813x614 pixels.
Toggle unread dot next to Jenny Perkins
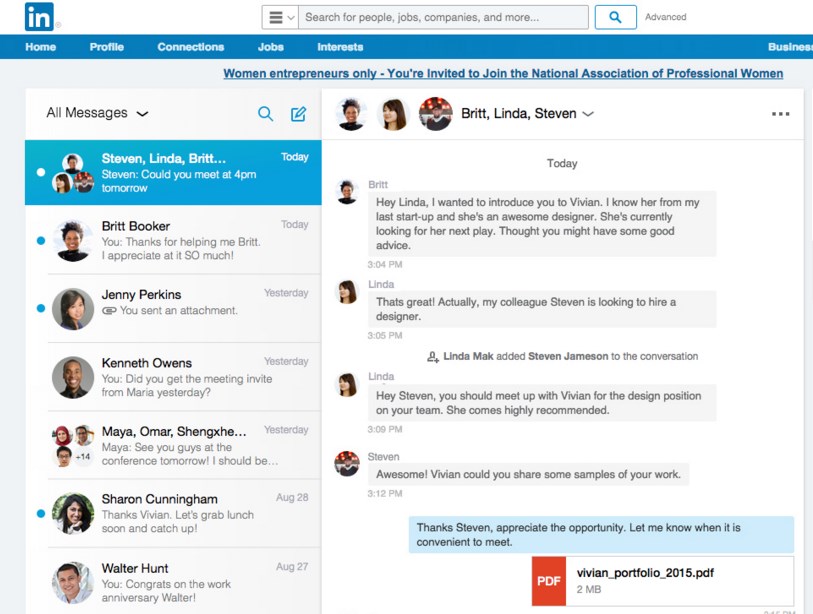[41, 309]
